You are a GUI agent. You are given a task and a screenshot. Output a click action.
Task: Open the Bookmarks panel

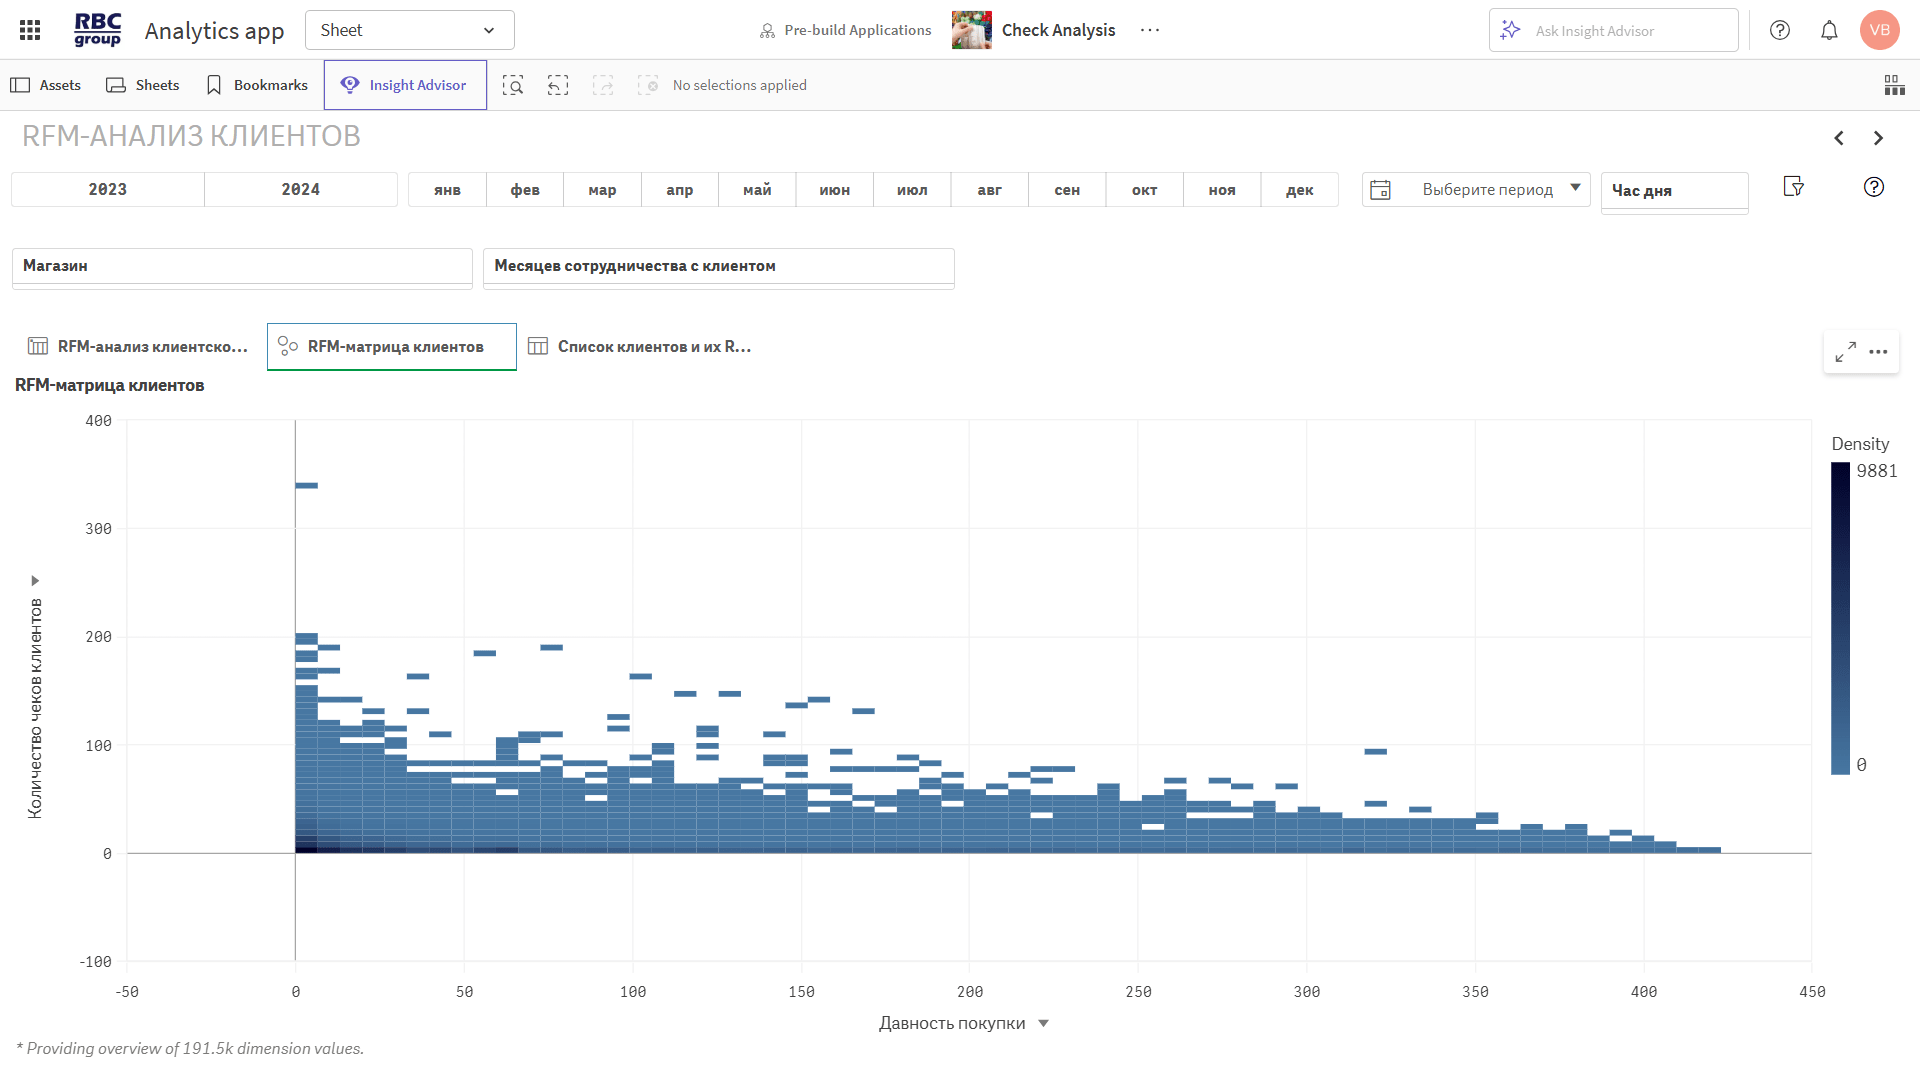coord(257,85)
